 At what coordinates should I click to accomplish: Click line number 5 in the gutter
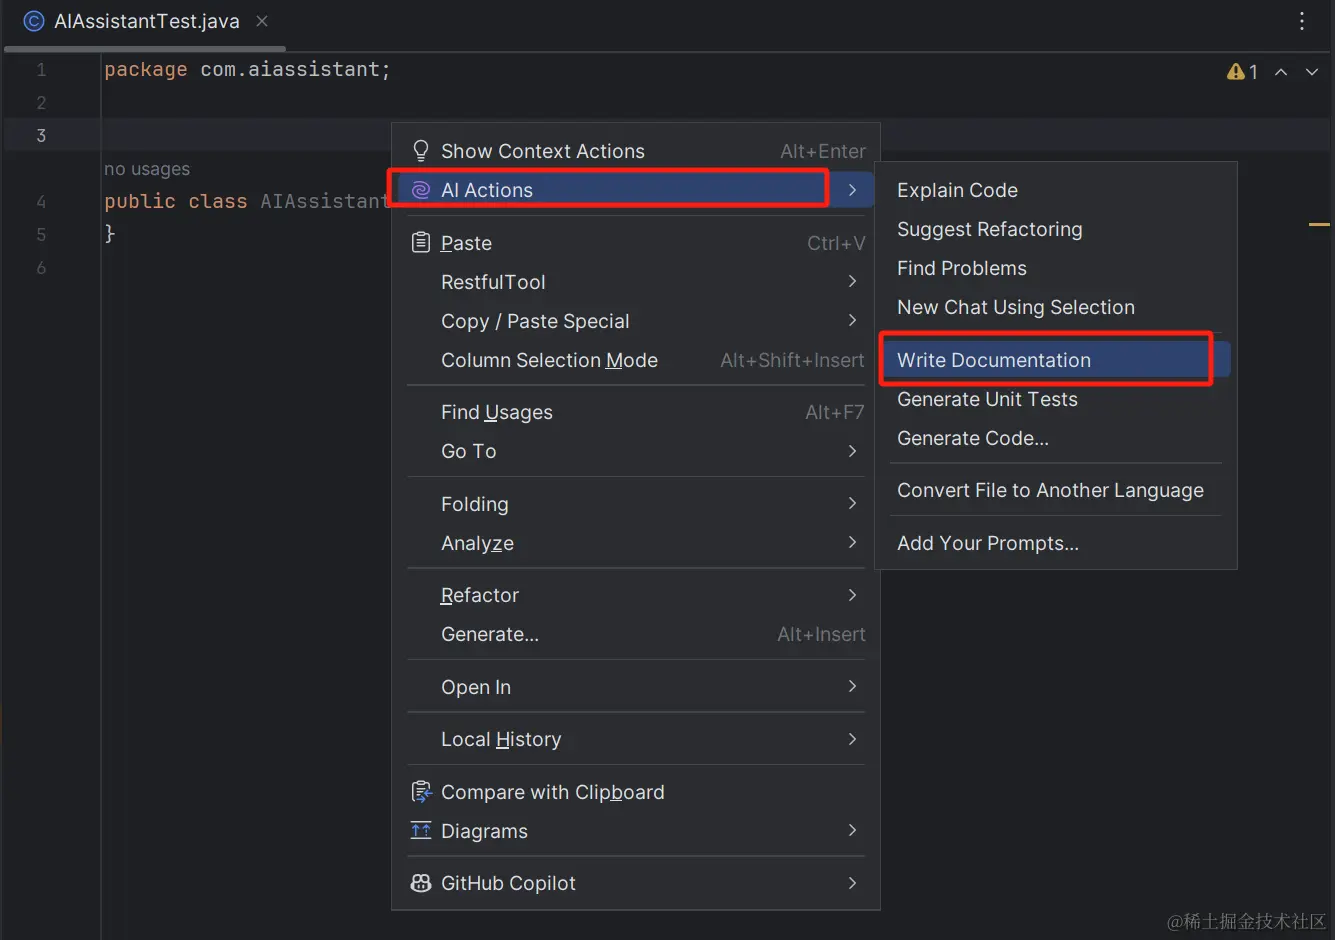[x=41, y=235]
